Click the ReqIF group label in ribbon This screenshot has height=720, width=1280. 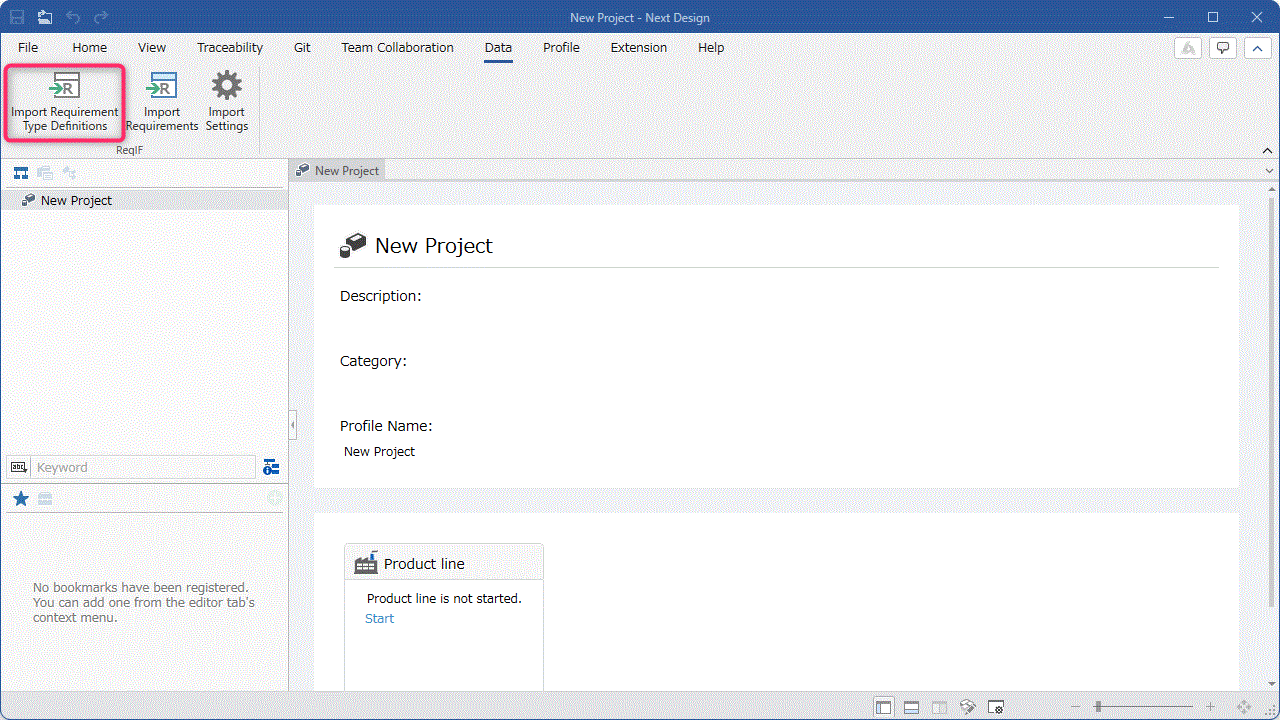pos(130,150)
